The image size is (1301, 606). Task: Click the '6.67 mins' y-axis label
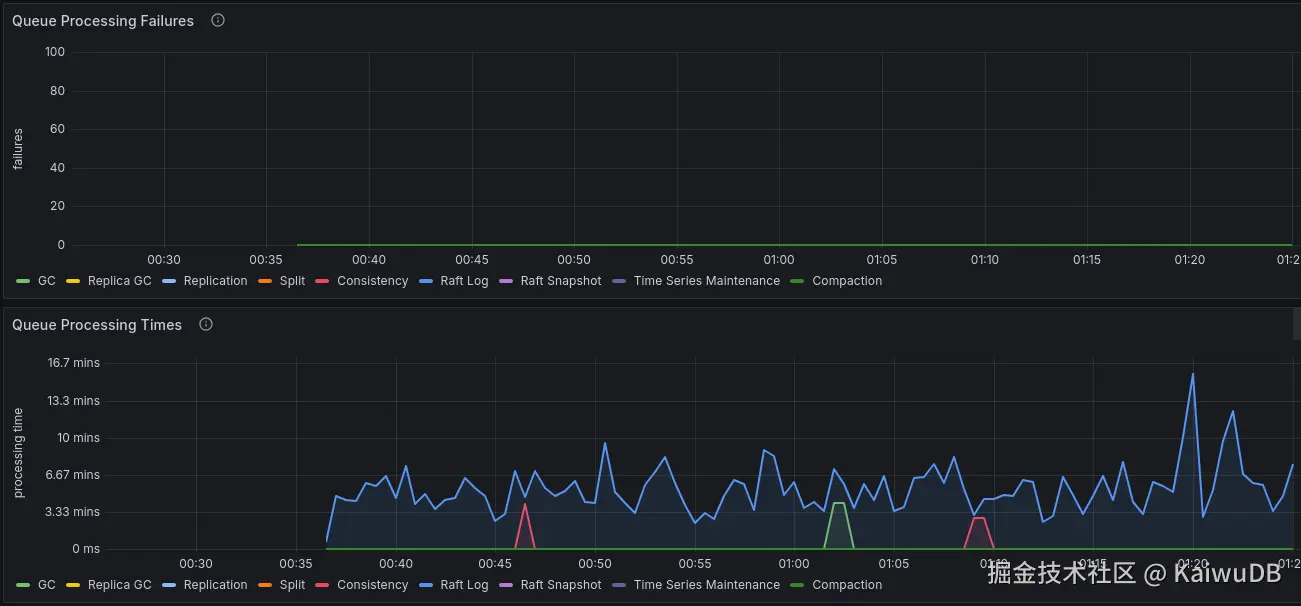[74, 475]
